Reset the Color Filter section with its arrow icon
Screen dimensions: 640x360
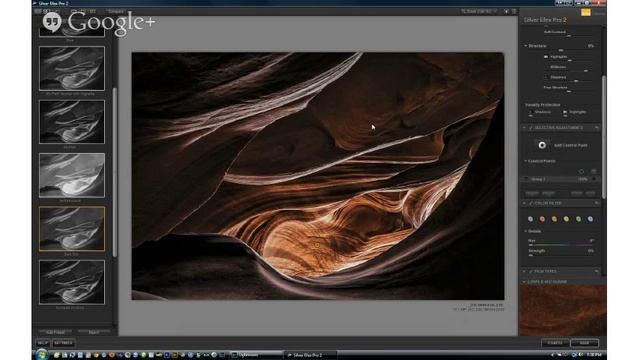pos(596,203)
